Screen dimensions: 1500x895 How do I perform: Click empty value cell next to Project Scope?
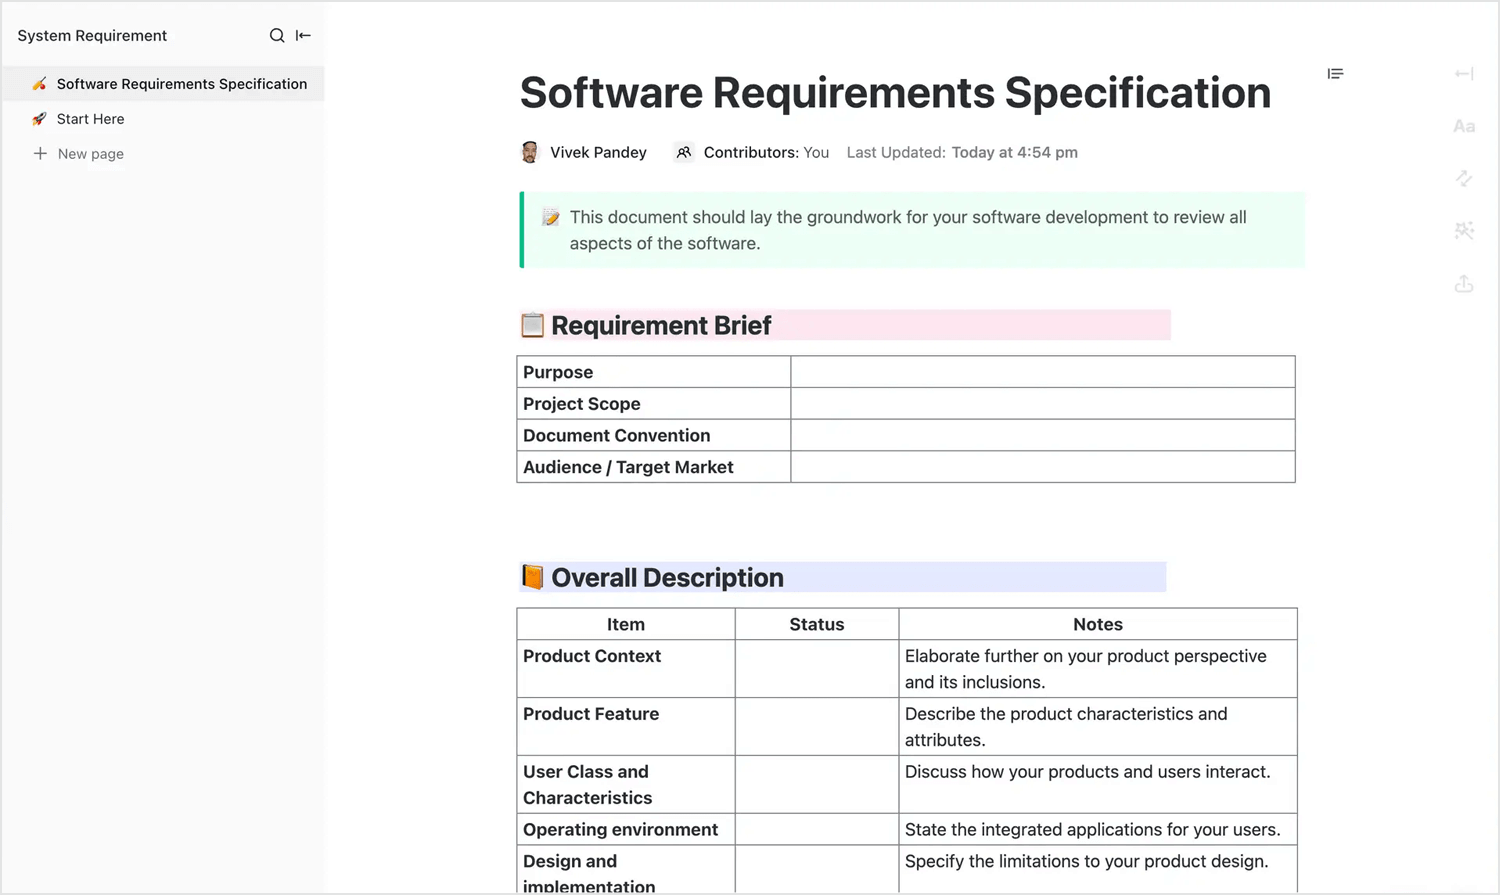[x=1043, y=404]
